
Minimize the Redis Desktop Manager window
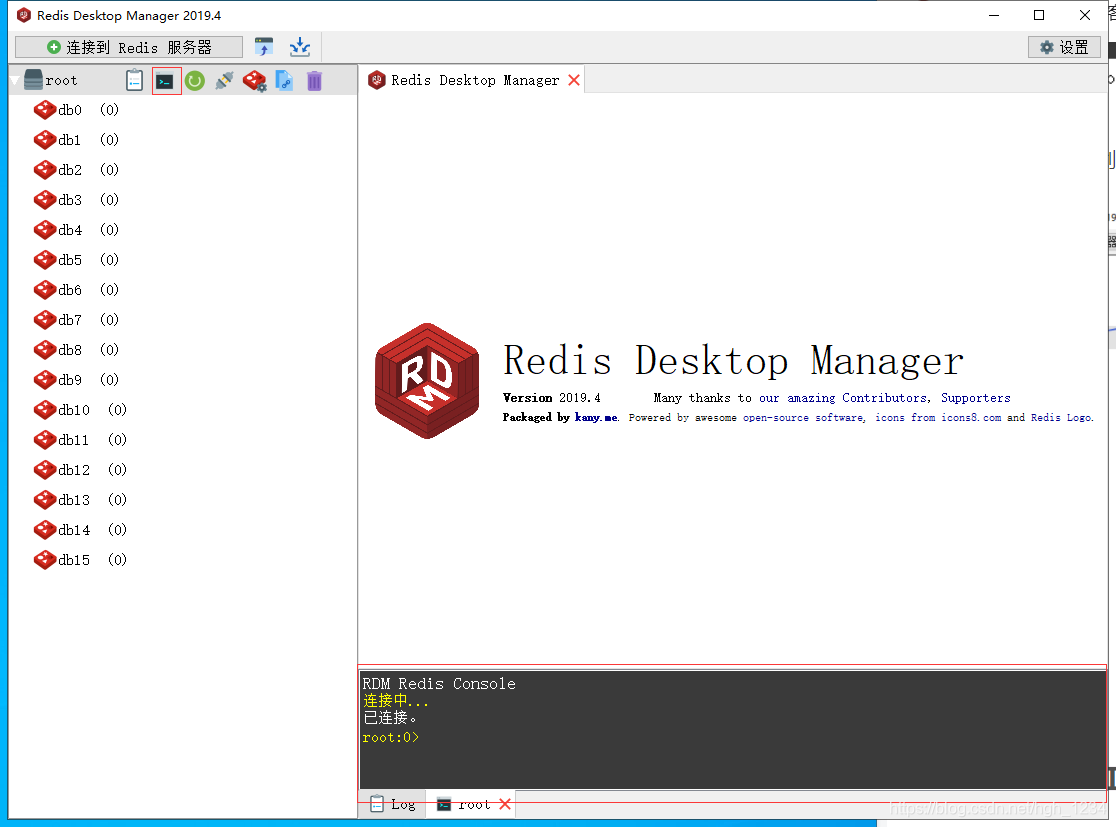pos(994,15)
